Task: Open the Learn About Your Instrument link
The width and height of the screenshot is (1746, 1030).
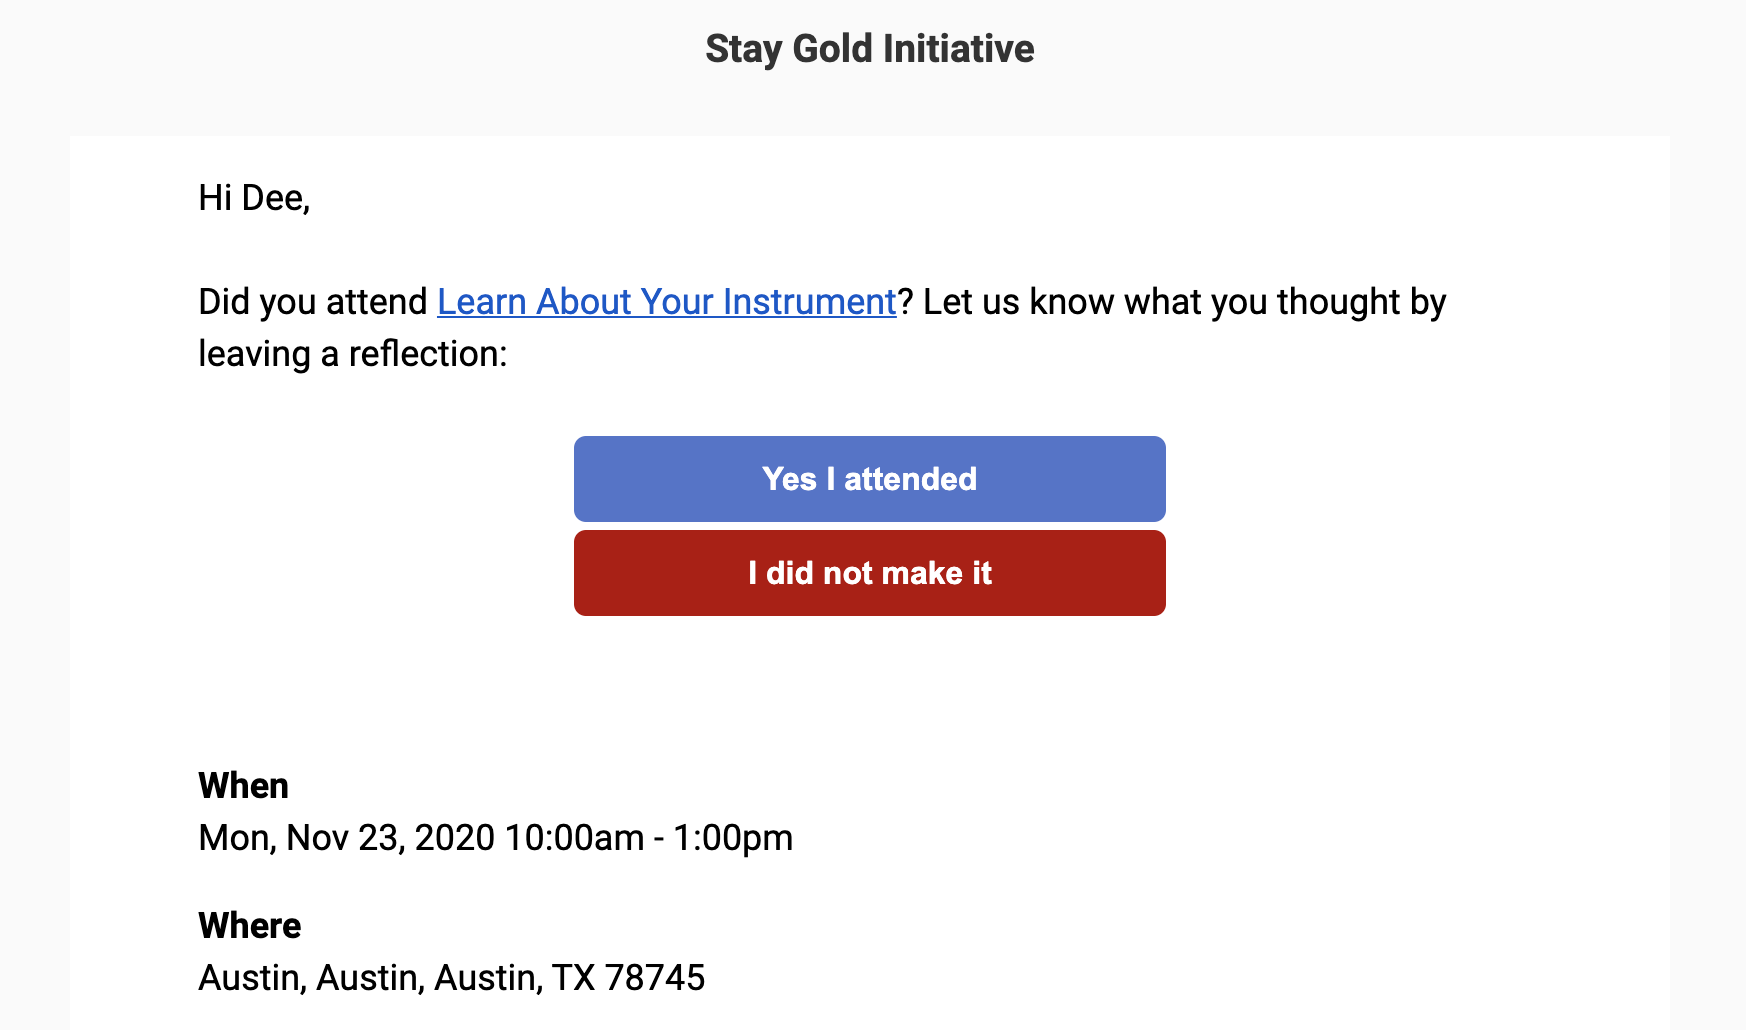Action: click(x=667, y=302)
